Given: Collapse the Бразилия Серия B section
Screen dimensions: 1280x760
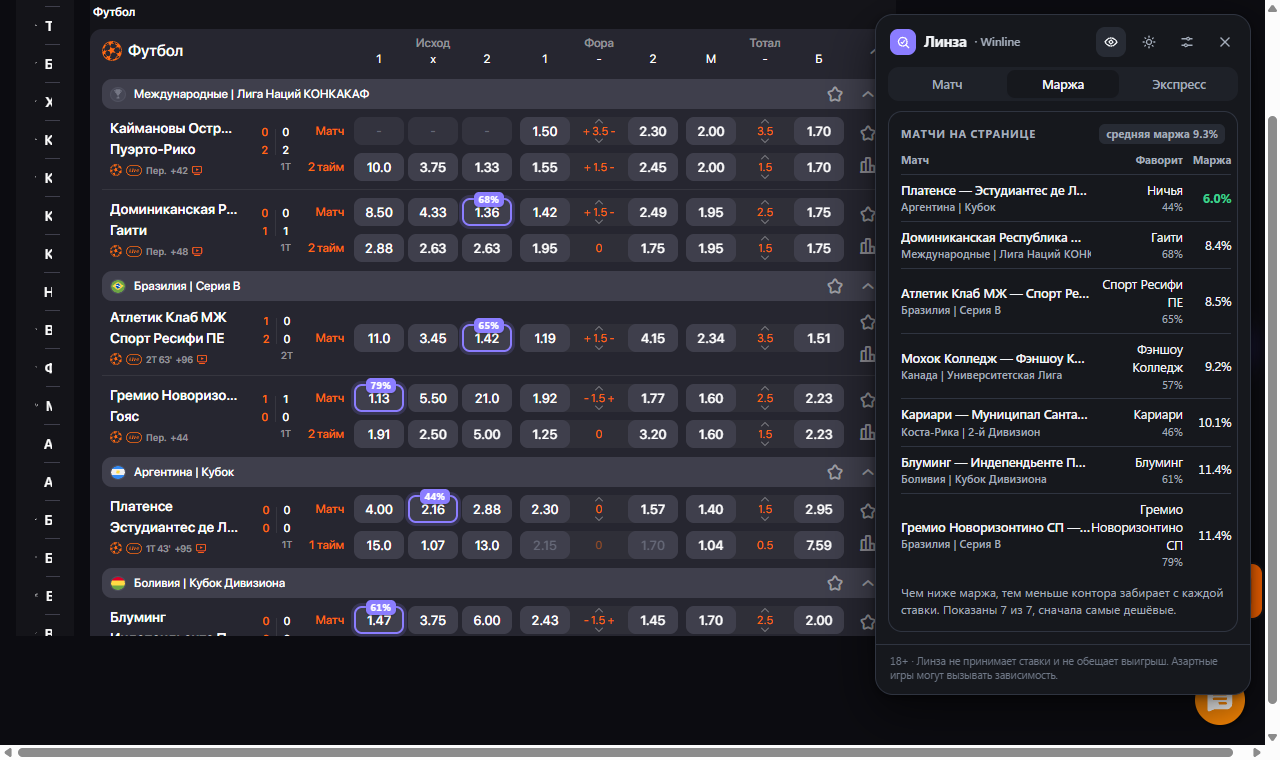Looking at the screenshot, I should 867,286.
